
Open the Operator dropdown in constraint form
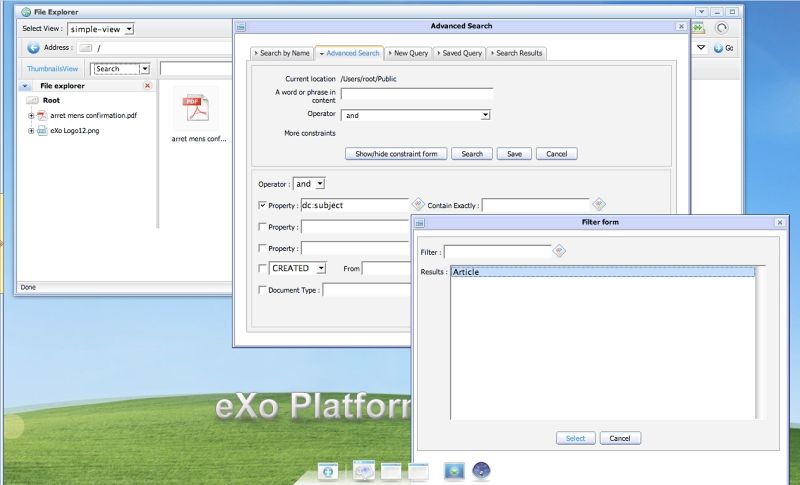point(309,184)
